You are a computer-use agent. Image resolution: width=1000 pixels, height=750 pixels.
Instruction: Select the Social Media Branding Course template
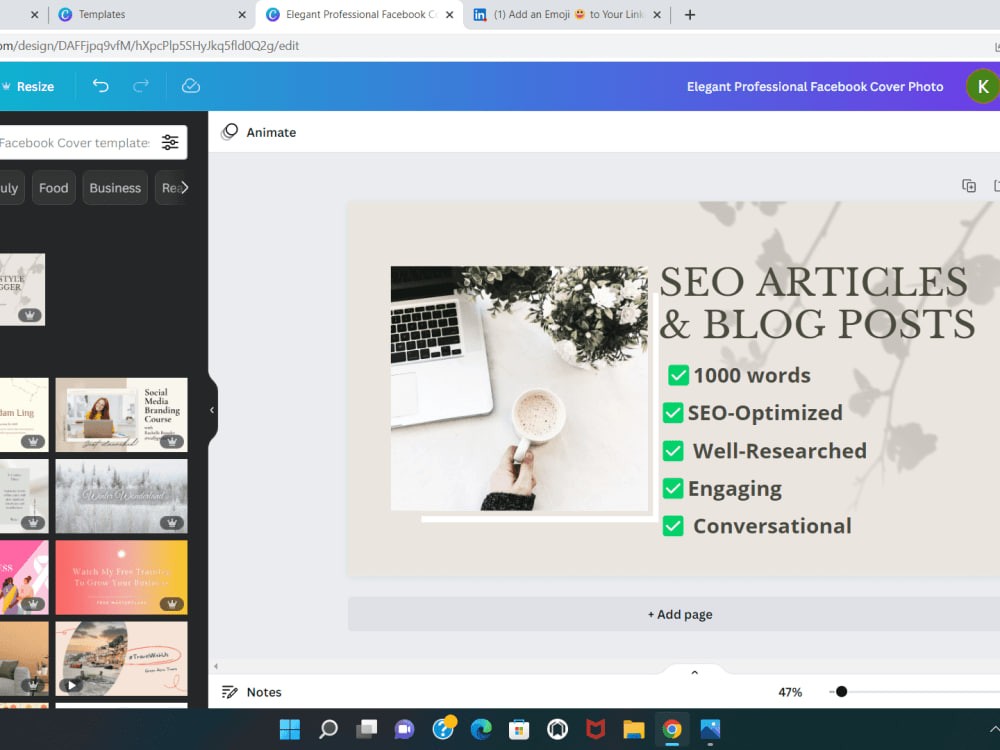[x=121, y=414]
